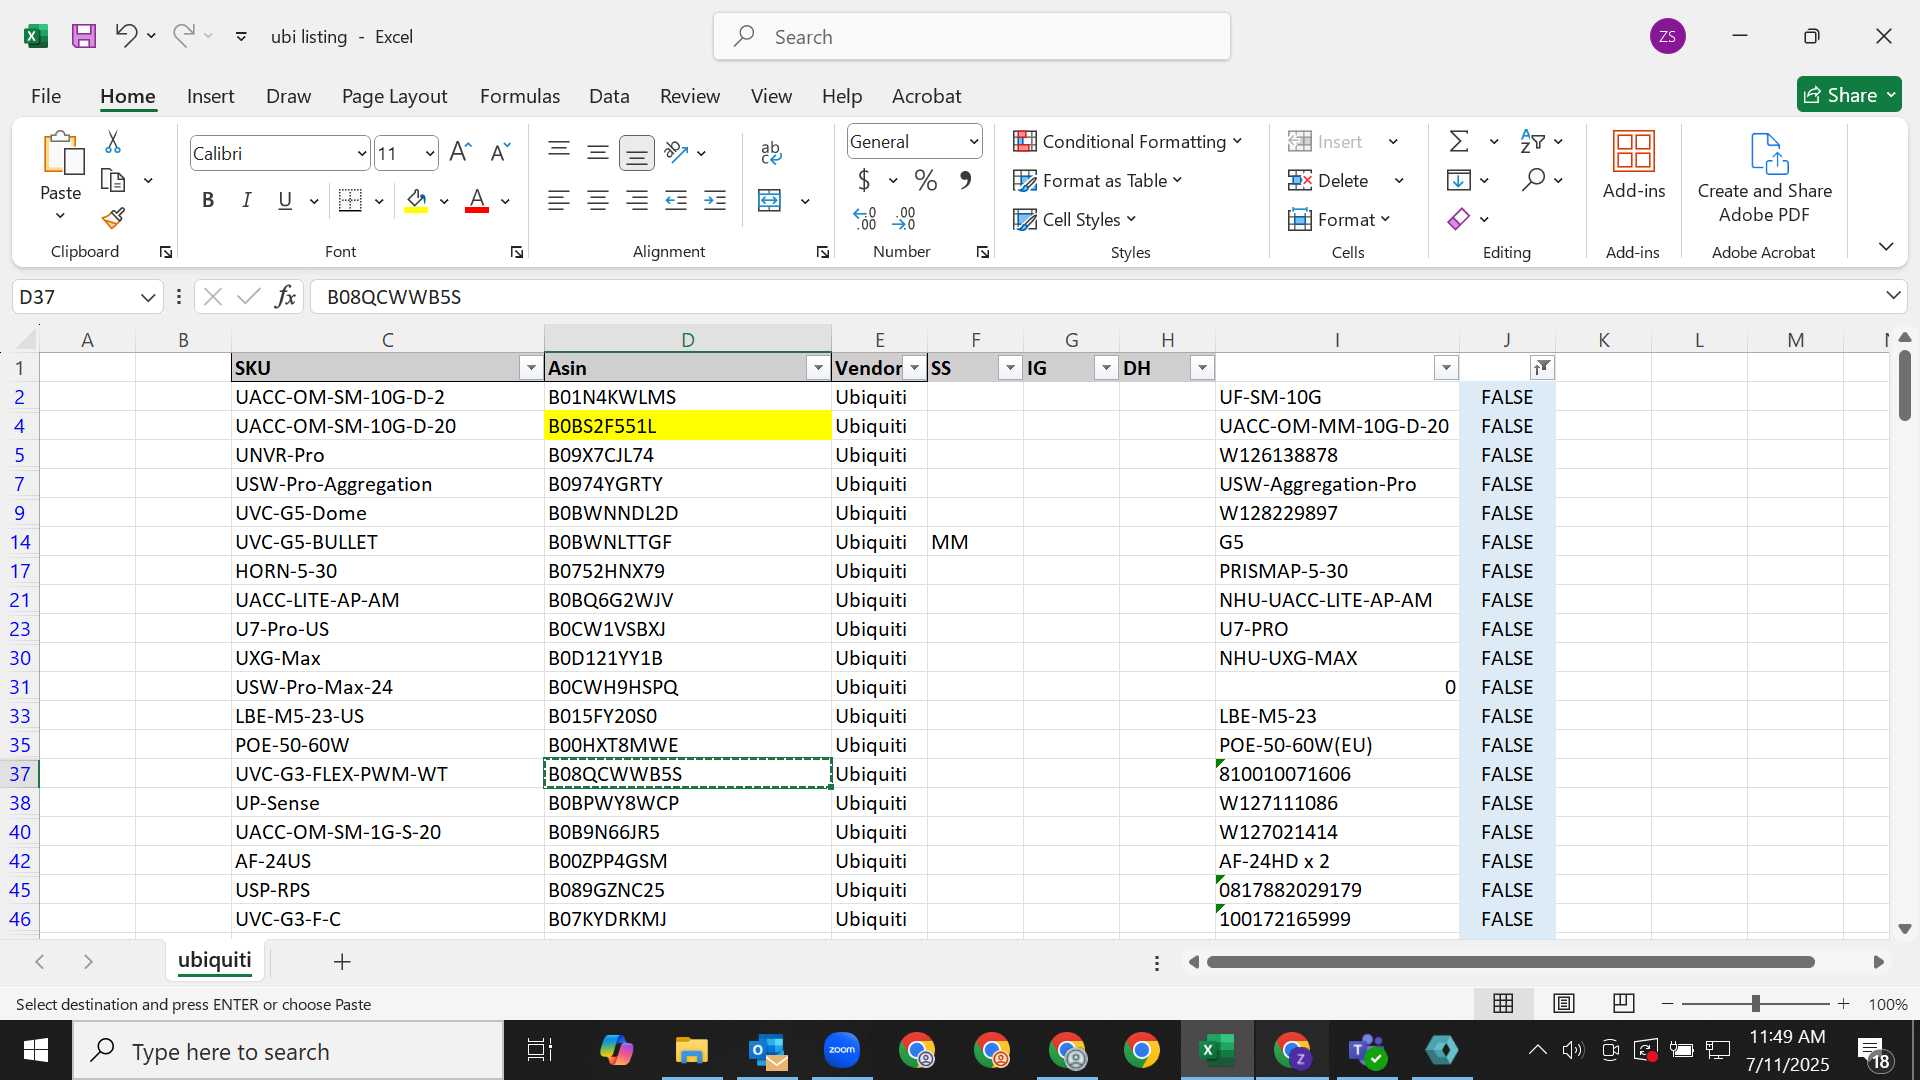Apply the yellow fill color
This screenshot has height=1080, width=1920.
point(417,200)
